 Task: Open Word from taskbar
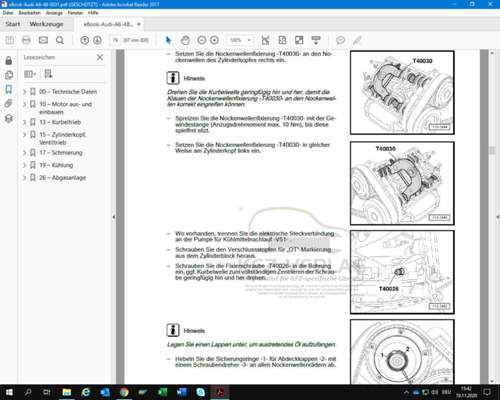click(x=182, y=392)
